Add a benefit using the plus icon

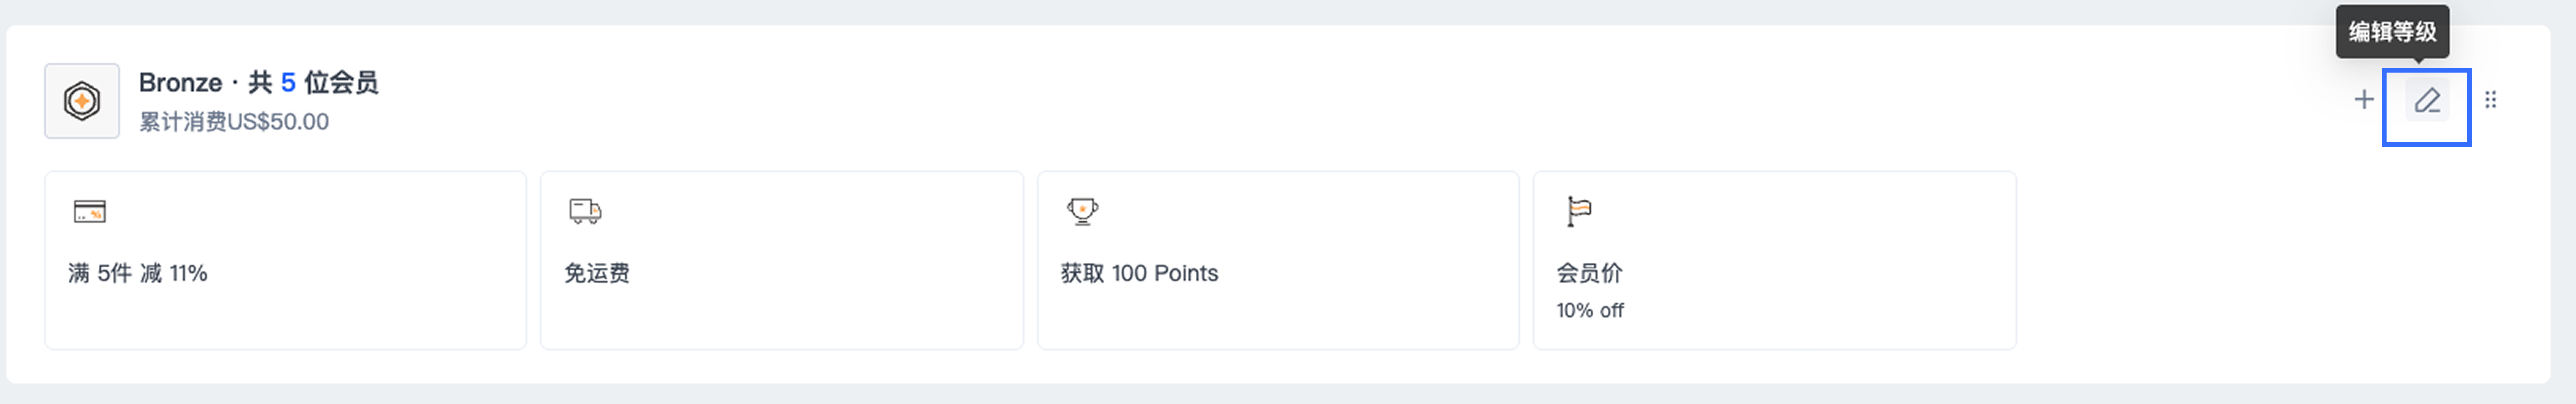pos(2364,100)
